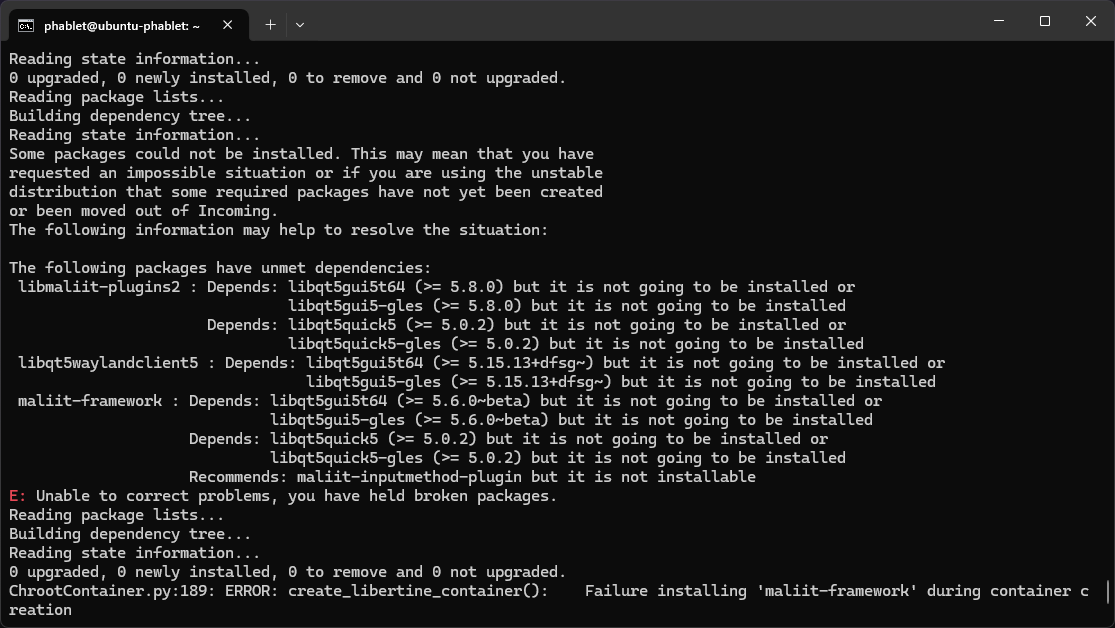Click the Unable to correct problems message
Image resolution: width=1115 pixels, height=628 pixels.
[x=296, y=496]
